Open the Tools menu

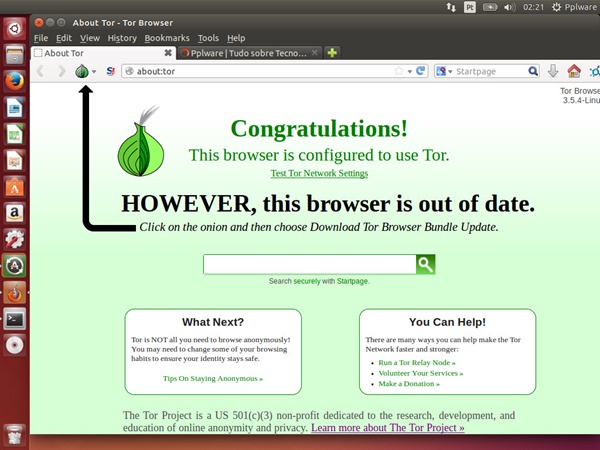pyautogui.click(x=208, y=38)
